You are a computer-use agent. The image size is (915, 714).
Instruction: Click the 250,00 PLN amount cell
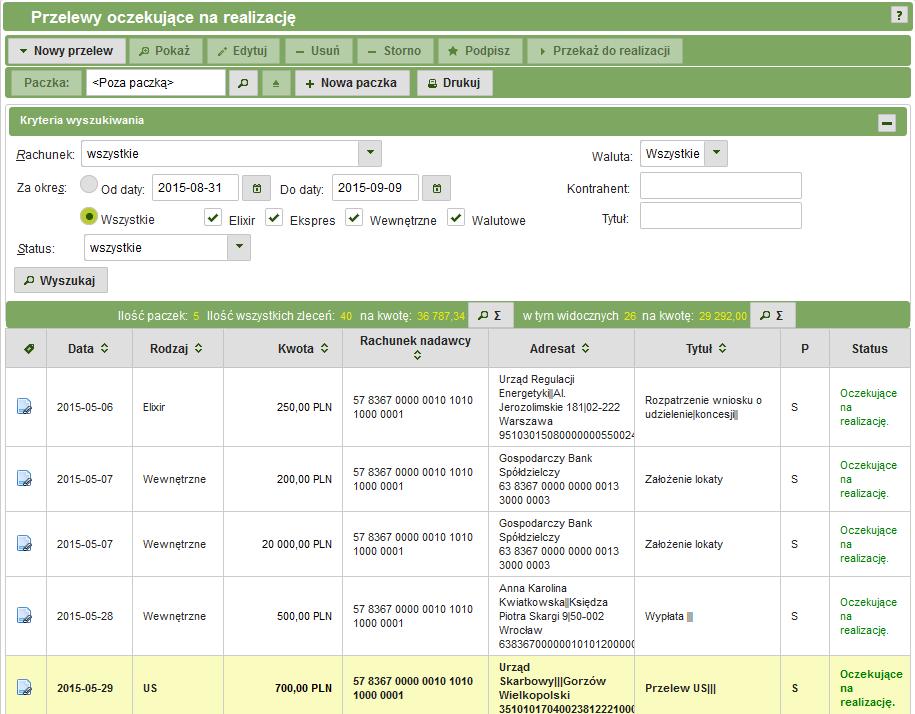pos(282,407)
